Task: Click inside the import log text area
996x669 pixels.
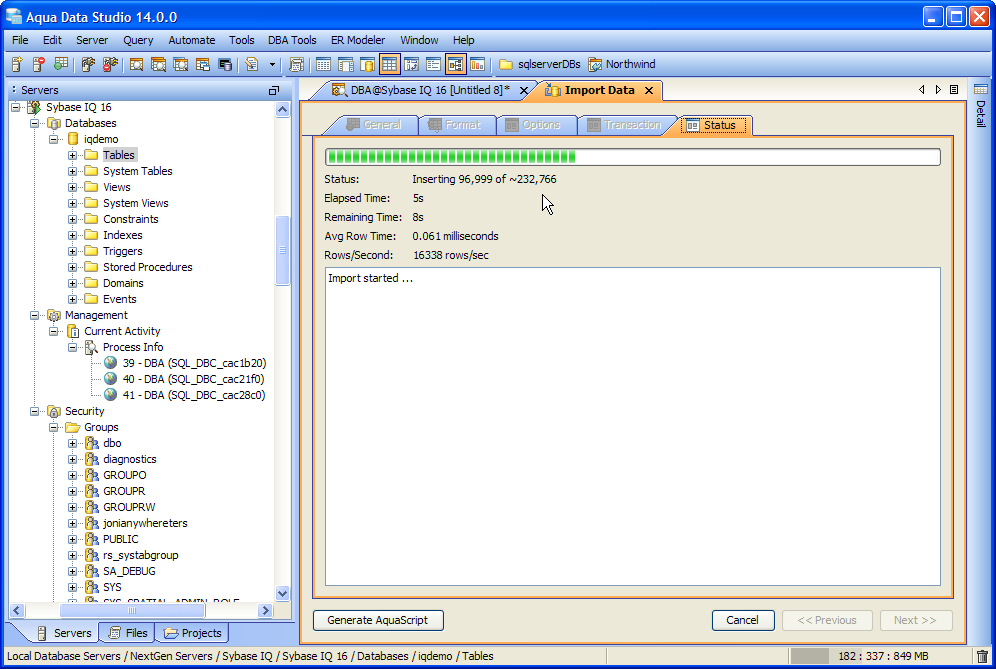Action: pyautogui.click(x=632, y=426)
